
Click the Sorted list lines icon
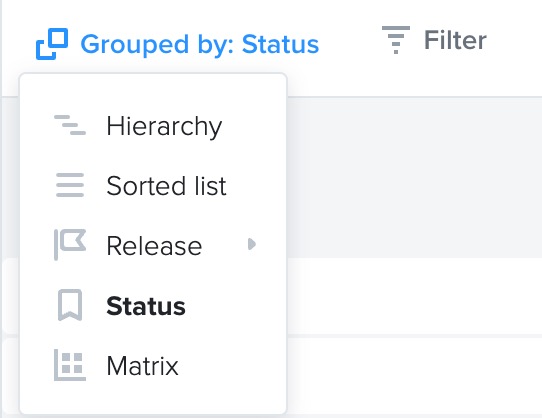pos(70,185)
